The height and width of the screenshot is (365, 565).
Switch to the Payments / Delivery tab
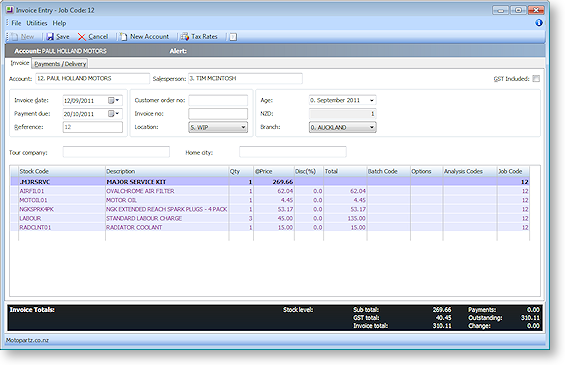60,64
